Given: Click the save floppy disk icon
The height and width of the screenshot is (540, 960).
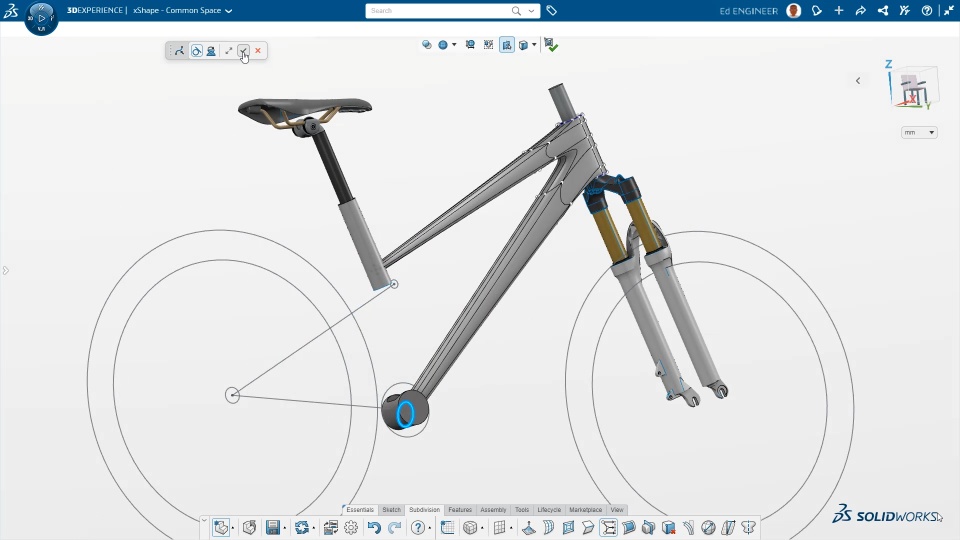Looking at the screenshot, I should pyautogui.click(x=273, y=527).
